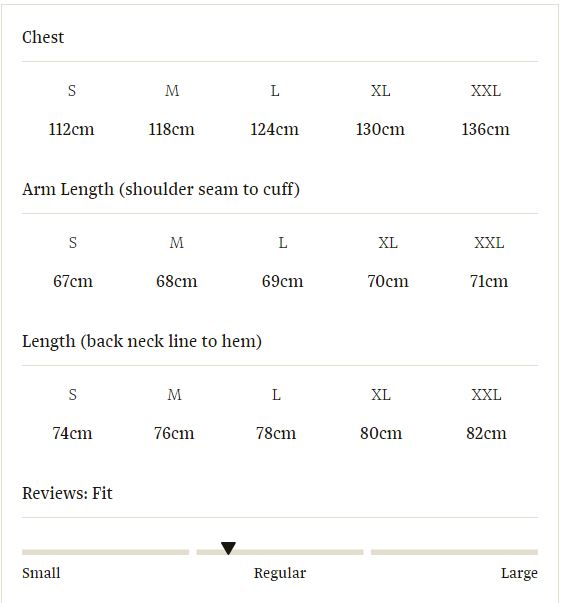
Task: Select the Large fit slider segment
Action: [x=454, y=552]
